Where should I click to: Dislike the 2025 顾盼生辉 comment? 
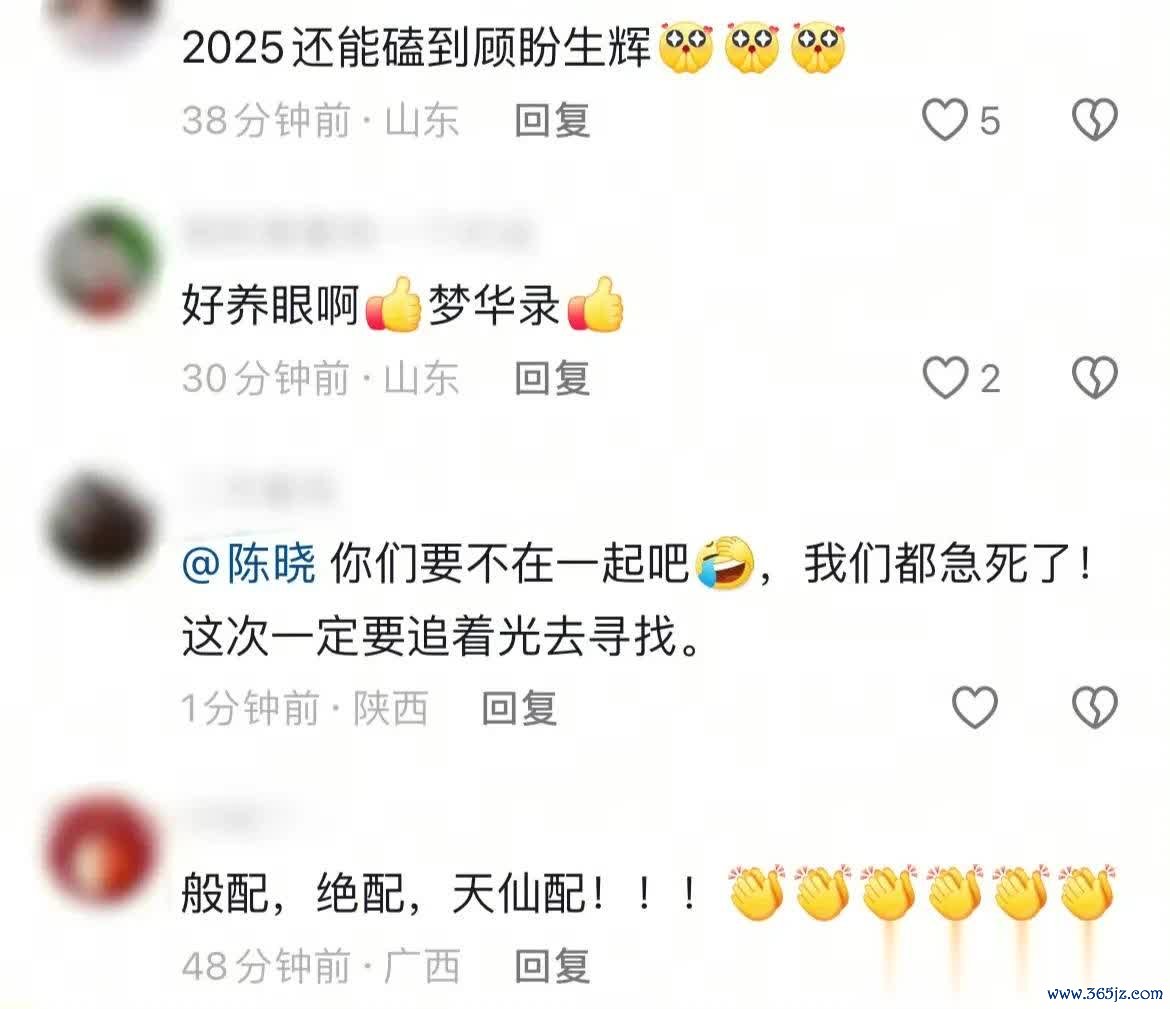point(1095,120)
